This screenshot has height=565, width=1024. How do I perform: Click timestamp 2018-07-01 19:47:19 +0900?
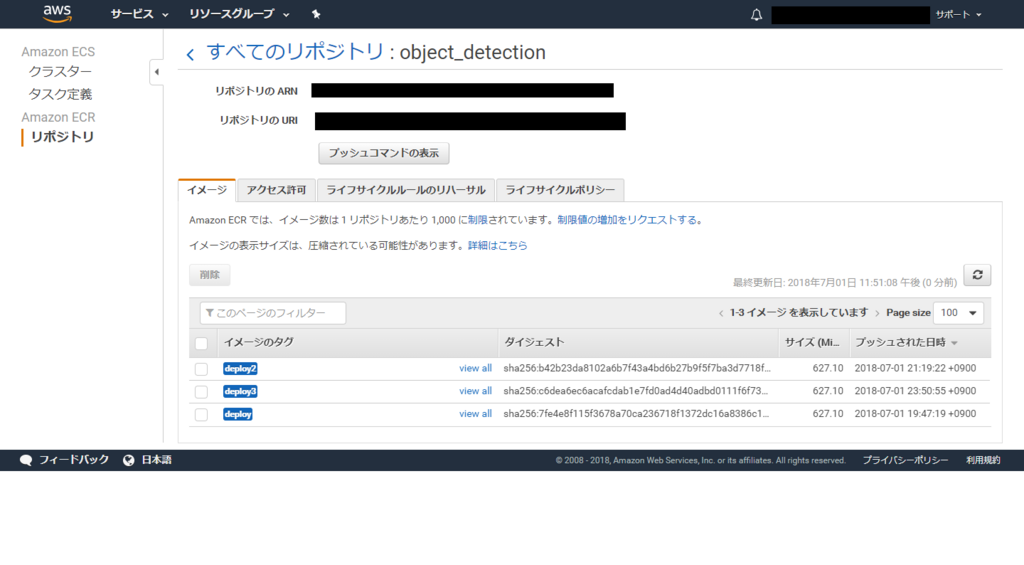coord(915,414)
